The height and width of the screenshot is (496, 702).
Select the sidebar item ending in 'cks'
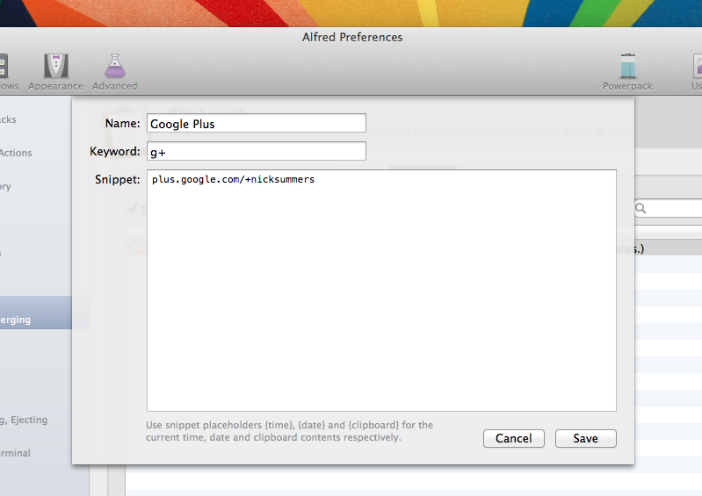tap(8, 120)
